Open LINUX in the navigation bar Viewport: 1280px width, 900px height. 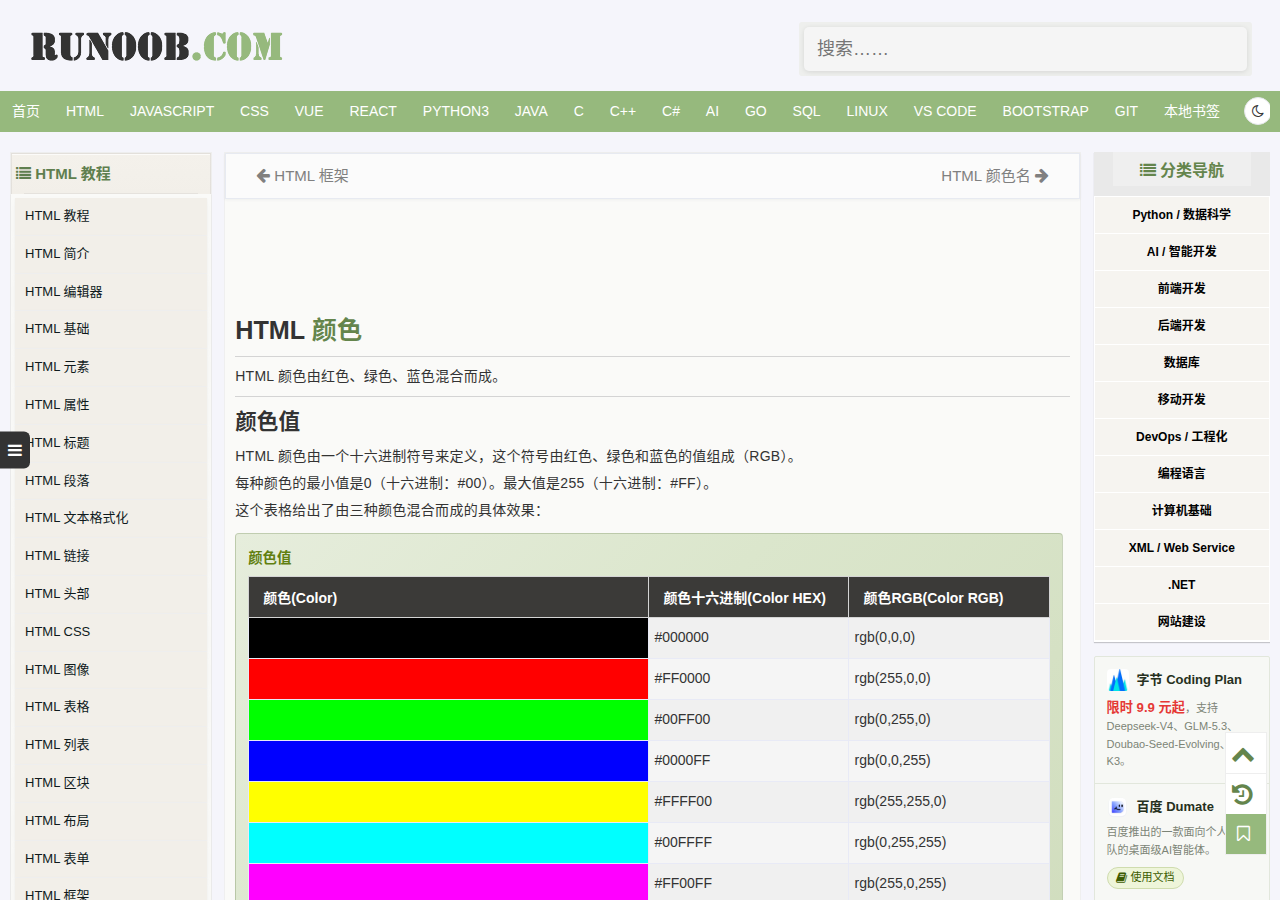867,111
